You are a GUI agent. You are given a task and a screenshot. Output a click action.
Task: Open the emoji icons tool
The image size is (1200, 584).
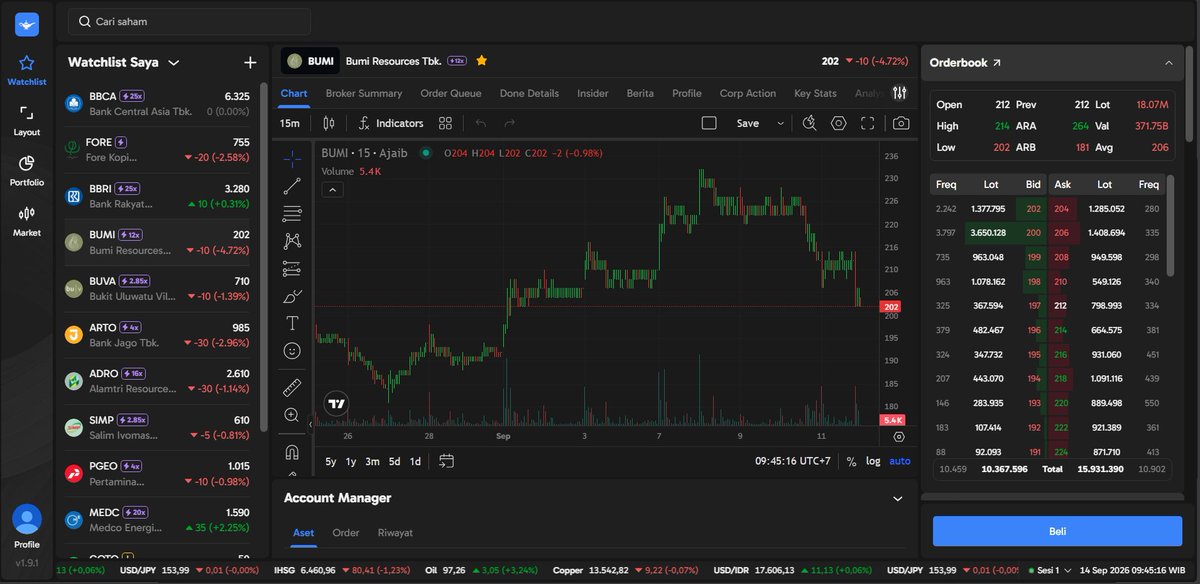click(x=292, y=351)
